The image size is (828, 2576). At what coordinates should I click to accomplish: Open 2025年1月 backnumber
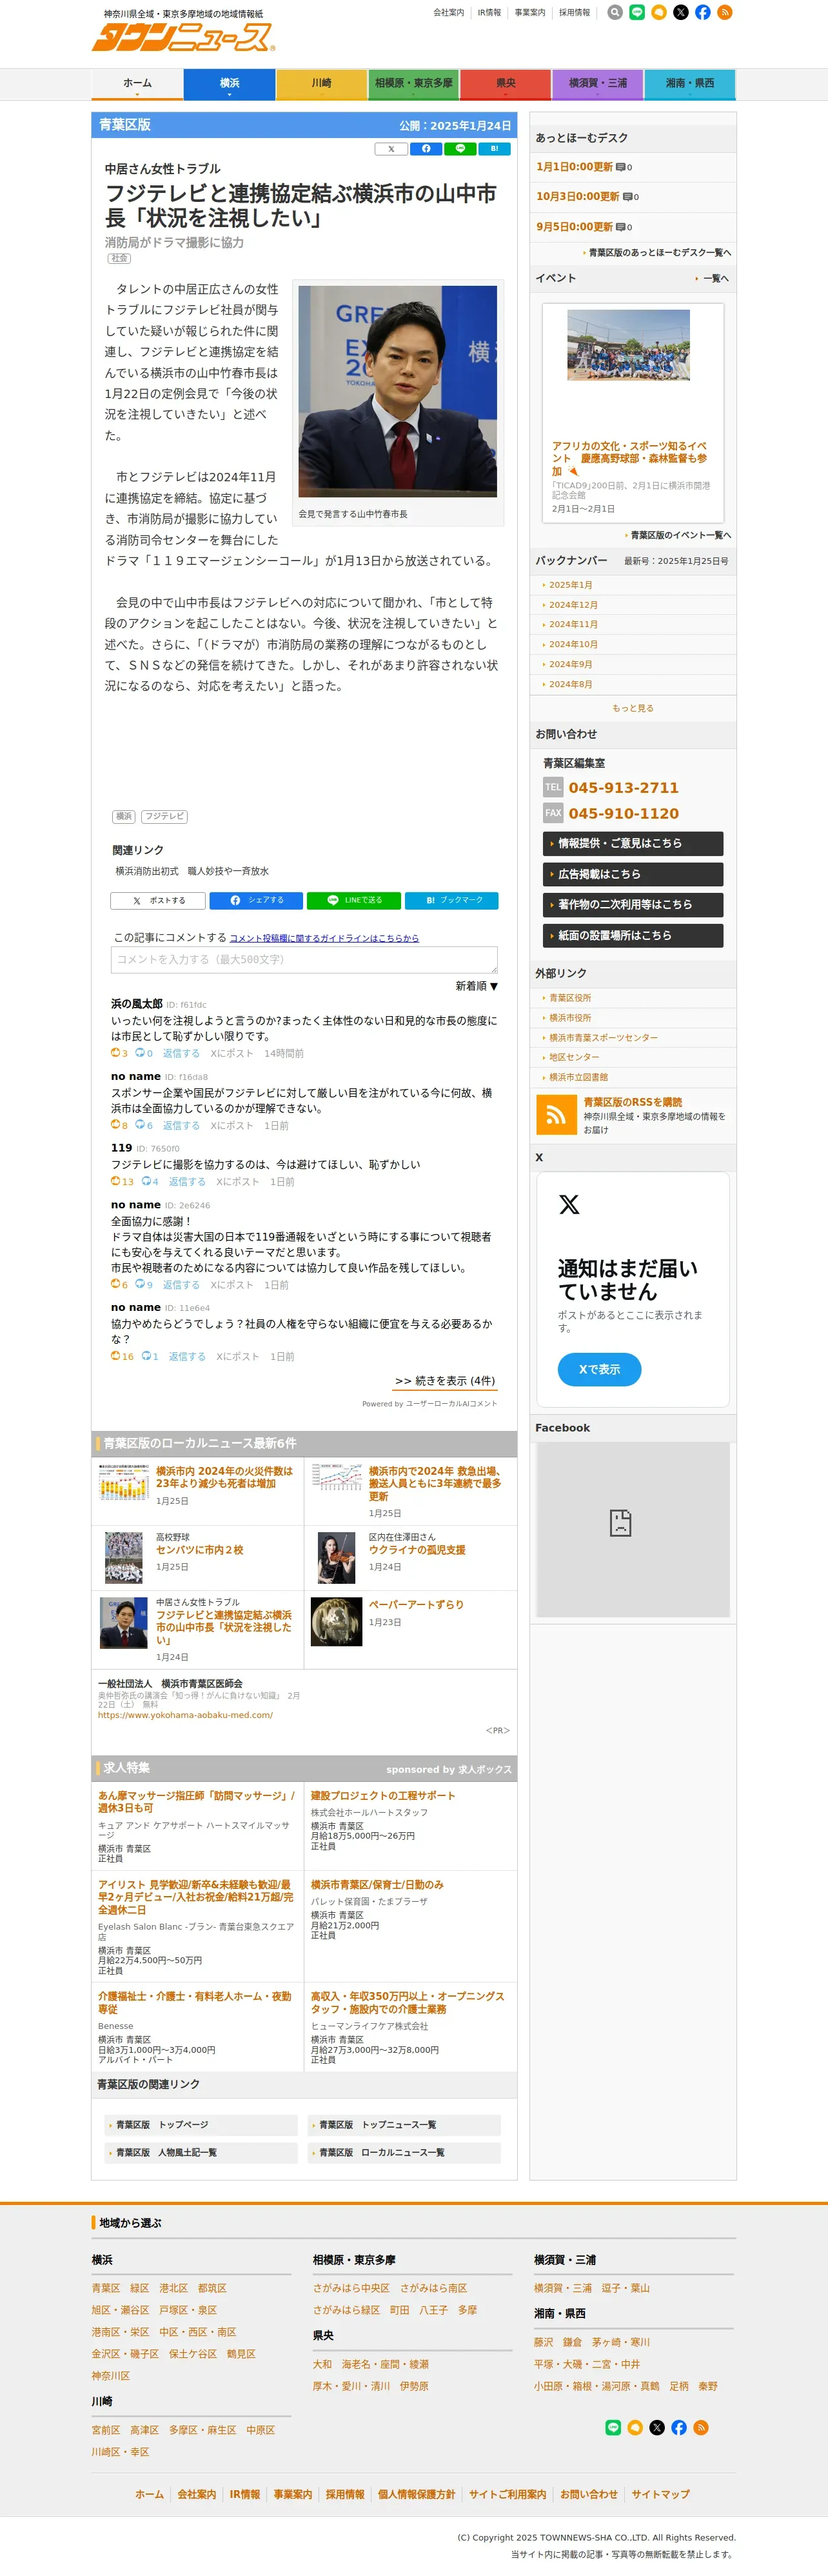click(570, 585)
